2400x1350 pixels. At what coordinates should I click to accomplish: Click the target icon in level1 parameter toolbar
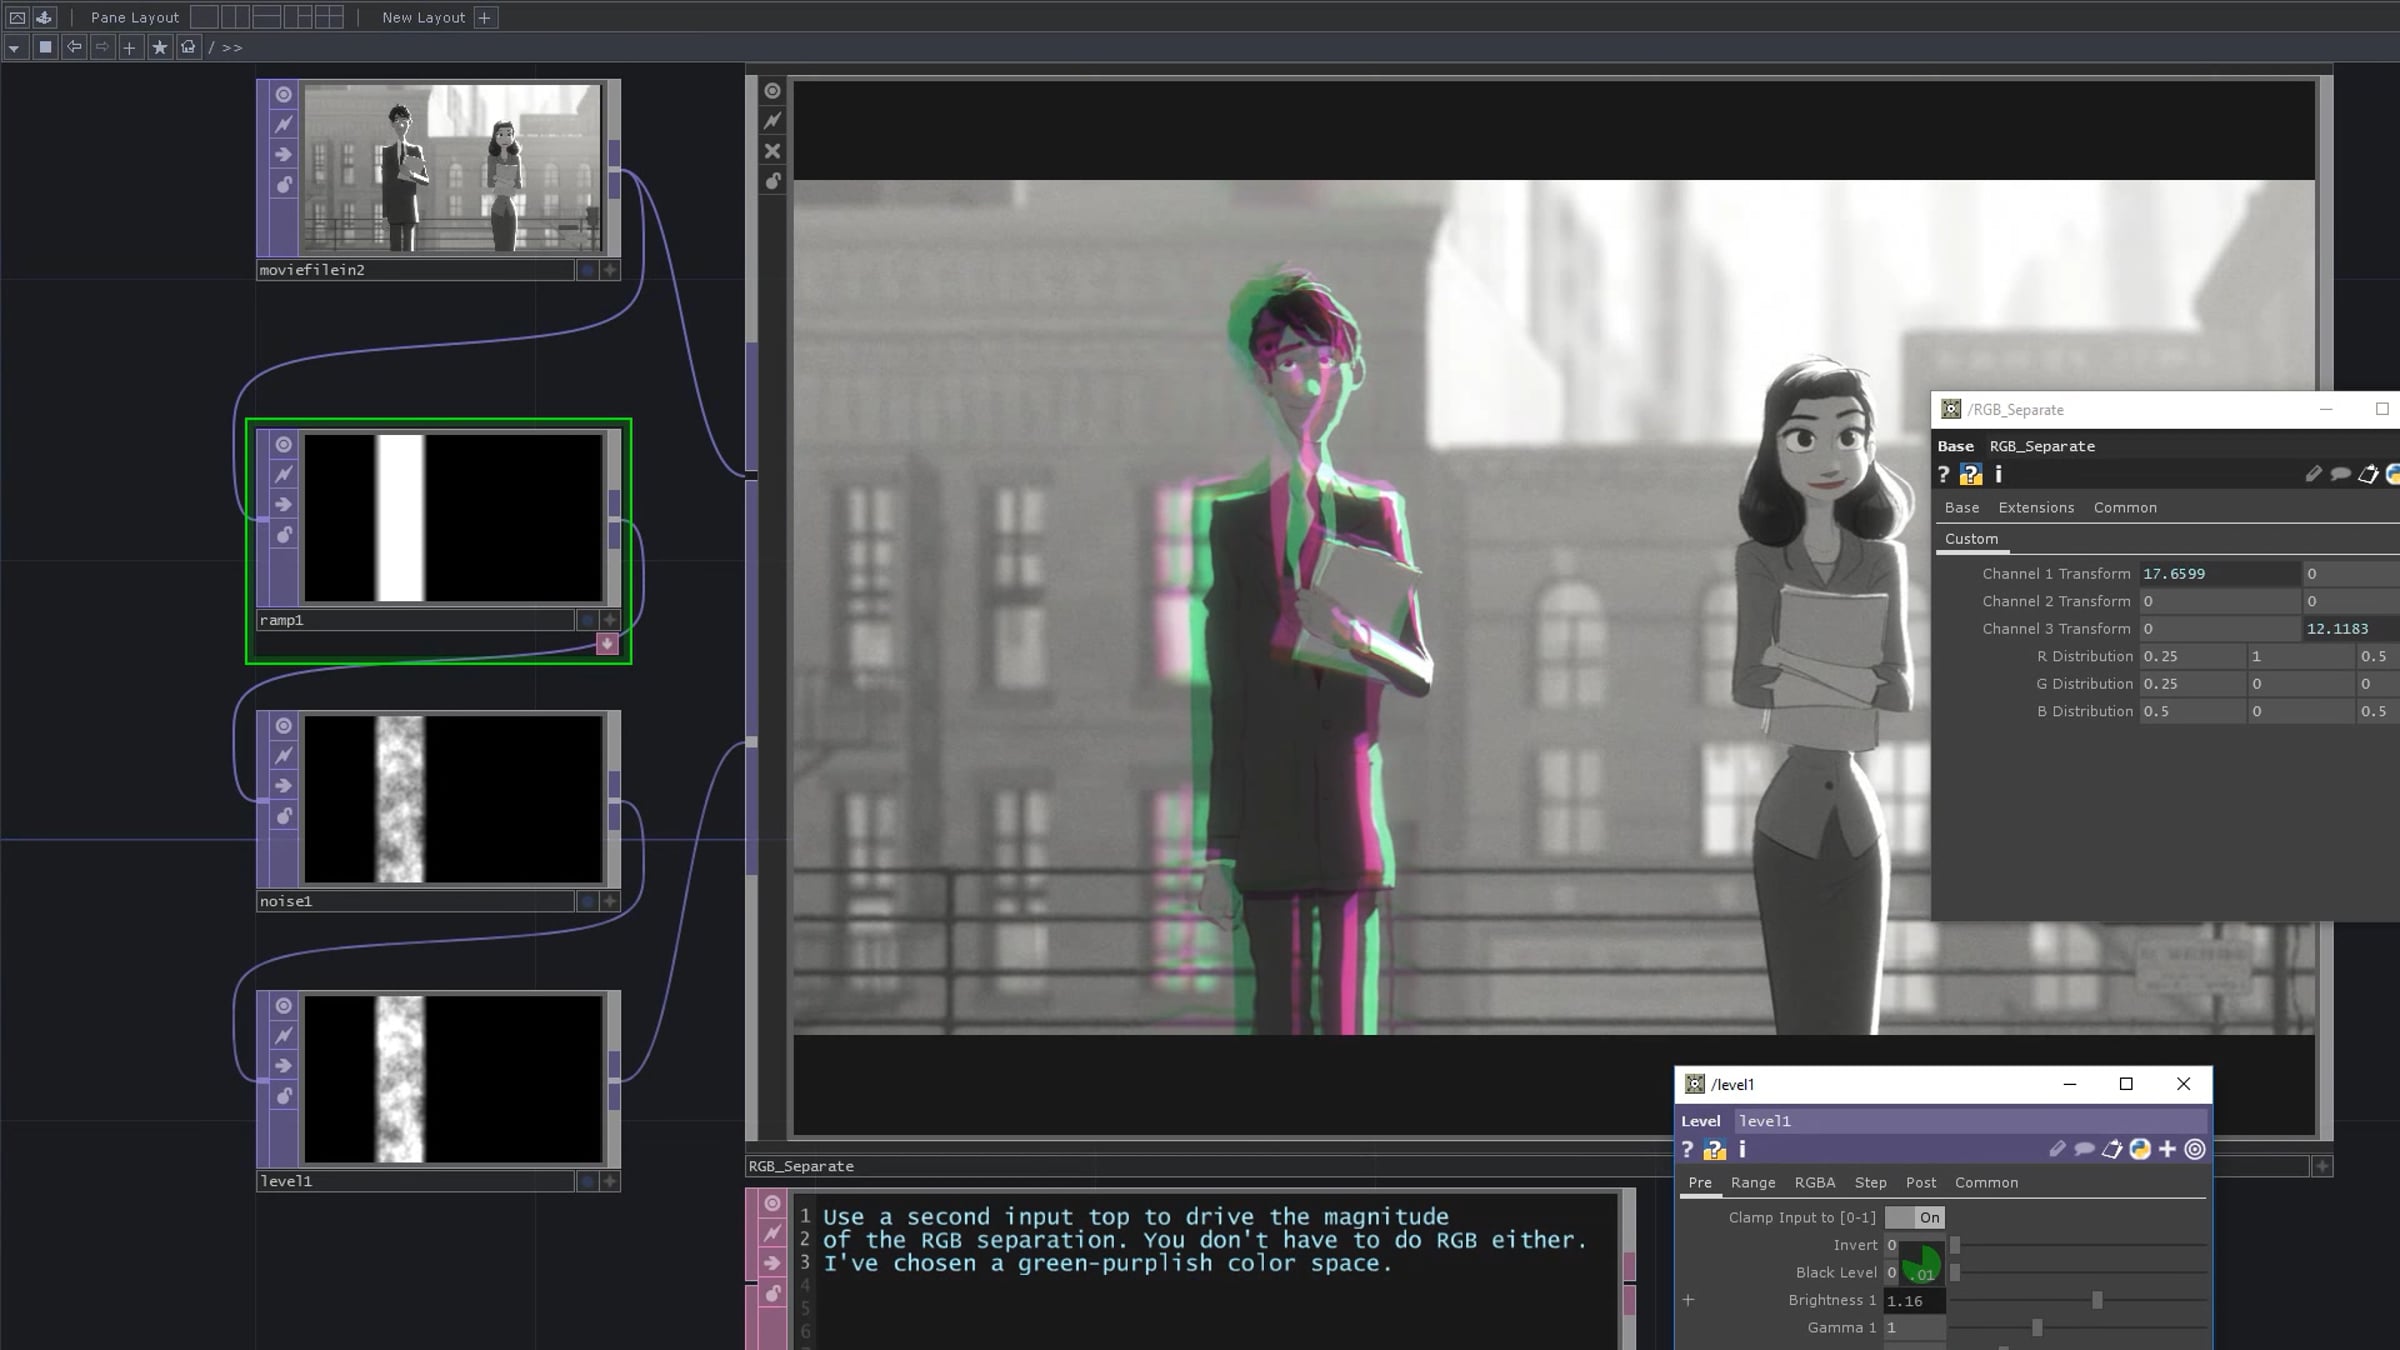2195,1150
